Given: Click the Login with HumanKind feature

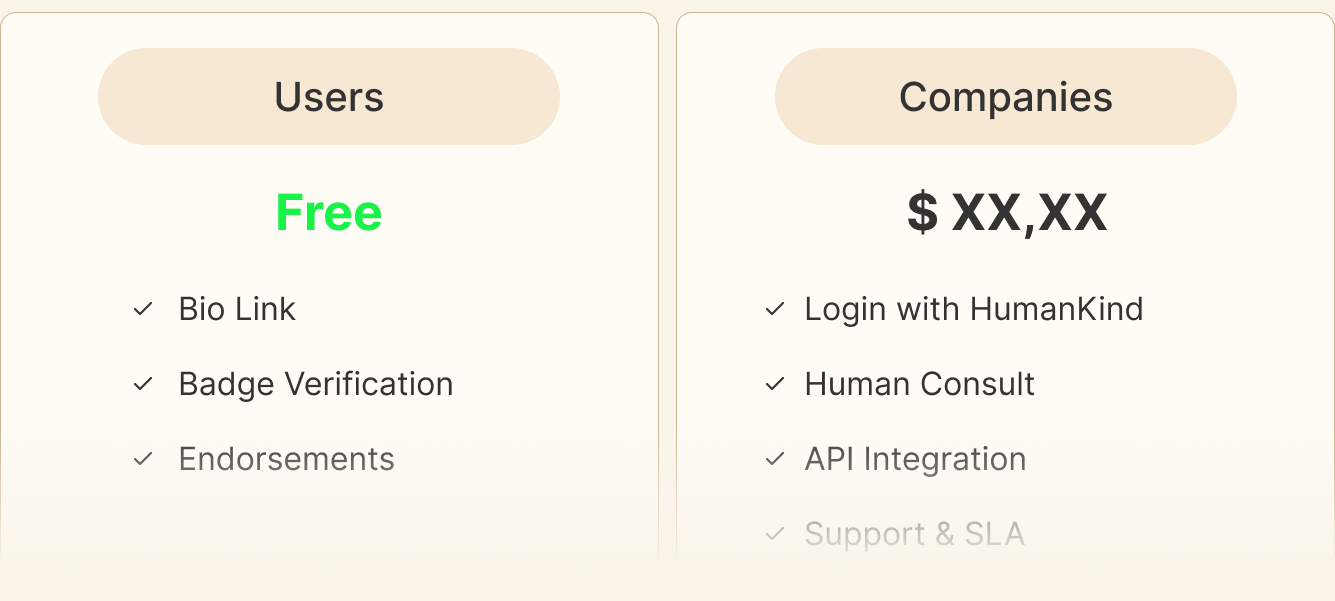Looking at the screenshot, I should tap(973, 309).
